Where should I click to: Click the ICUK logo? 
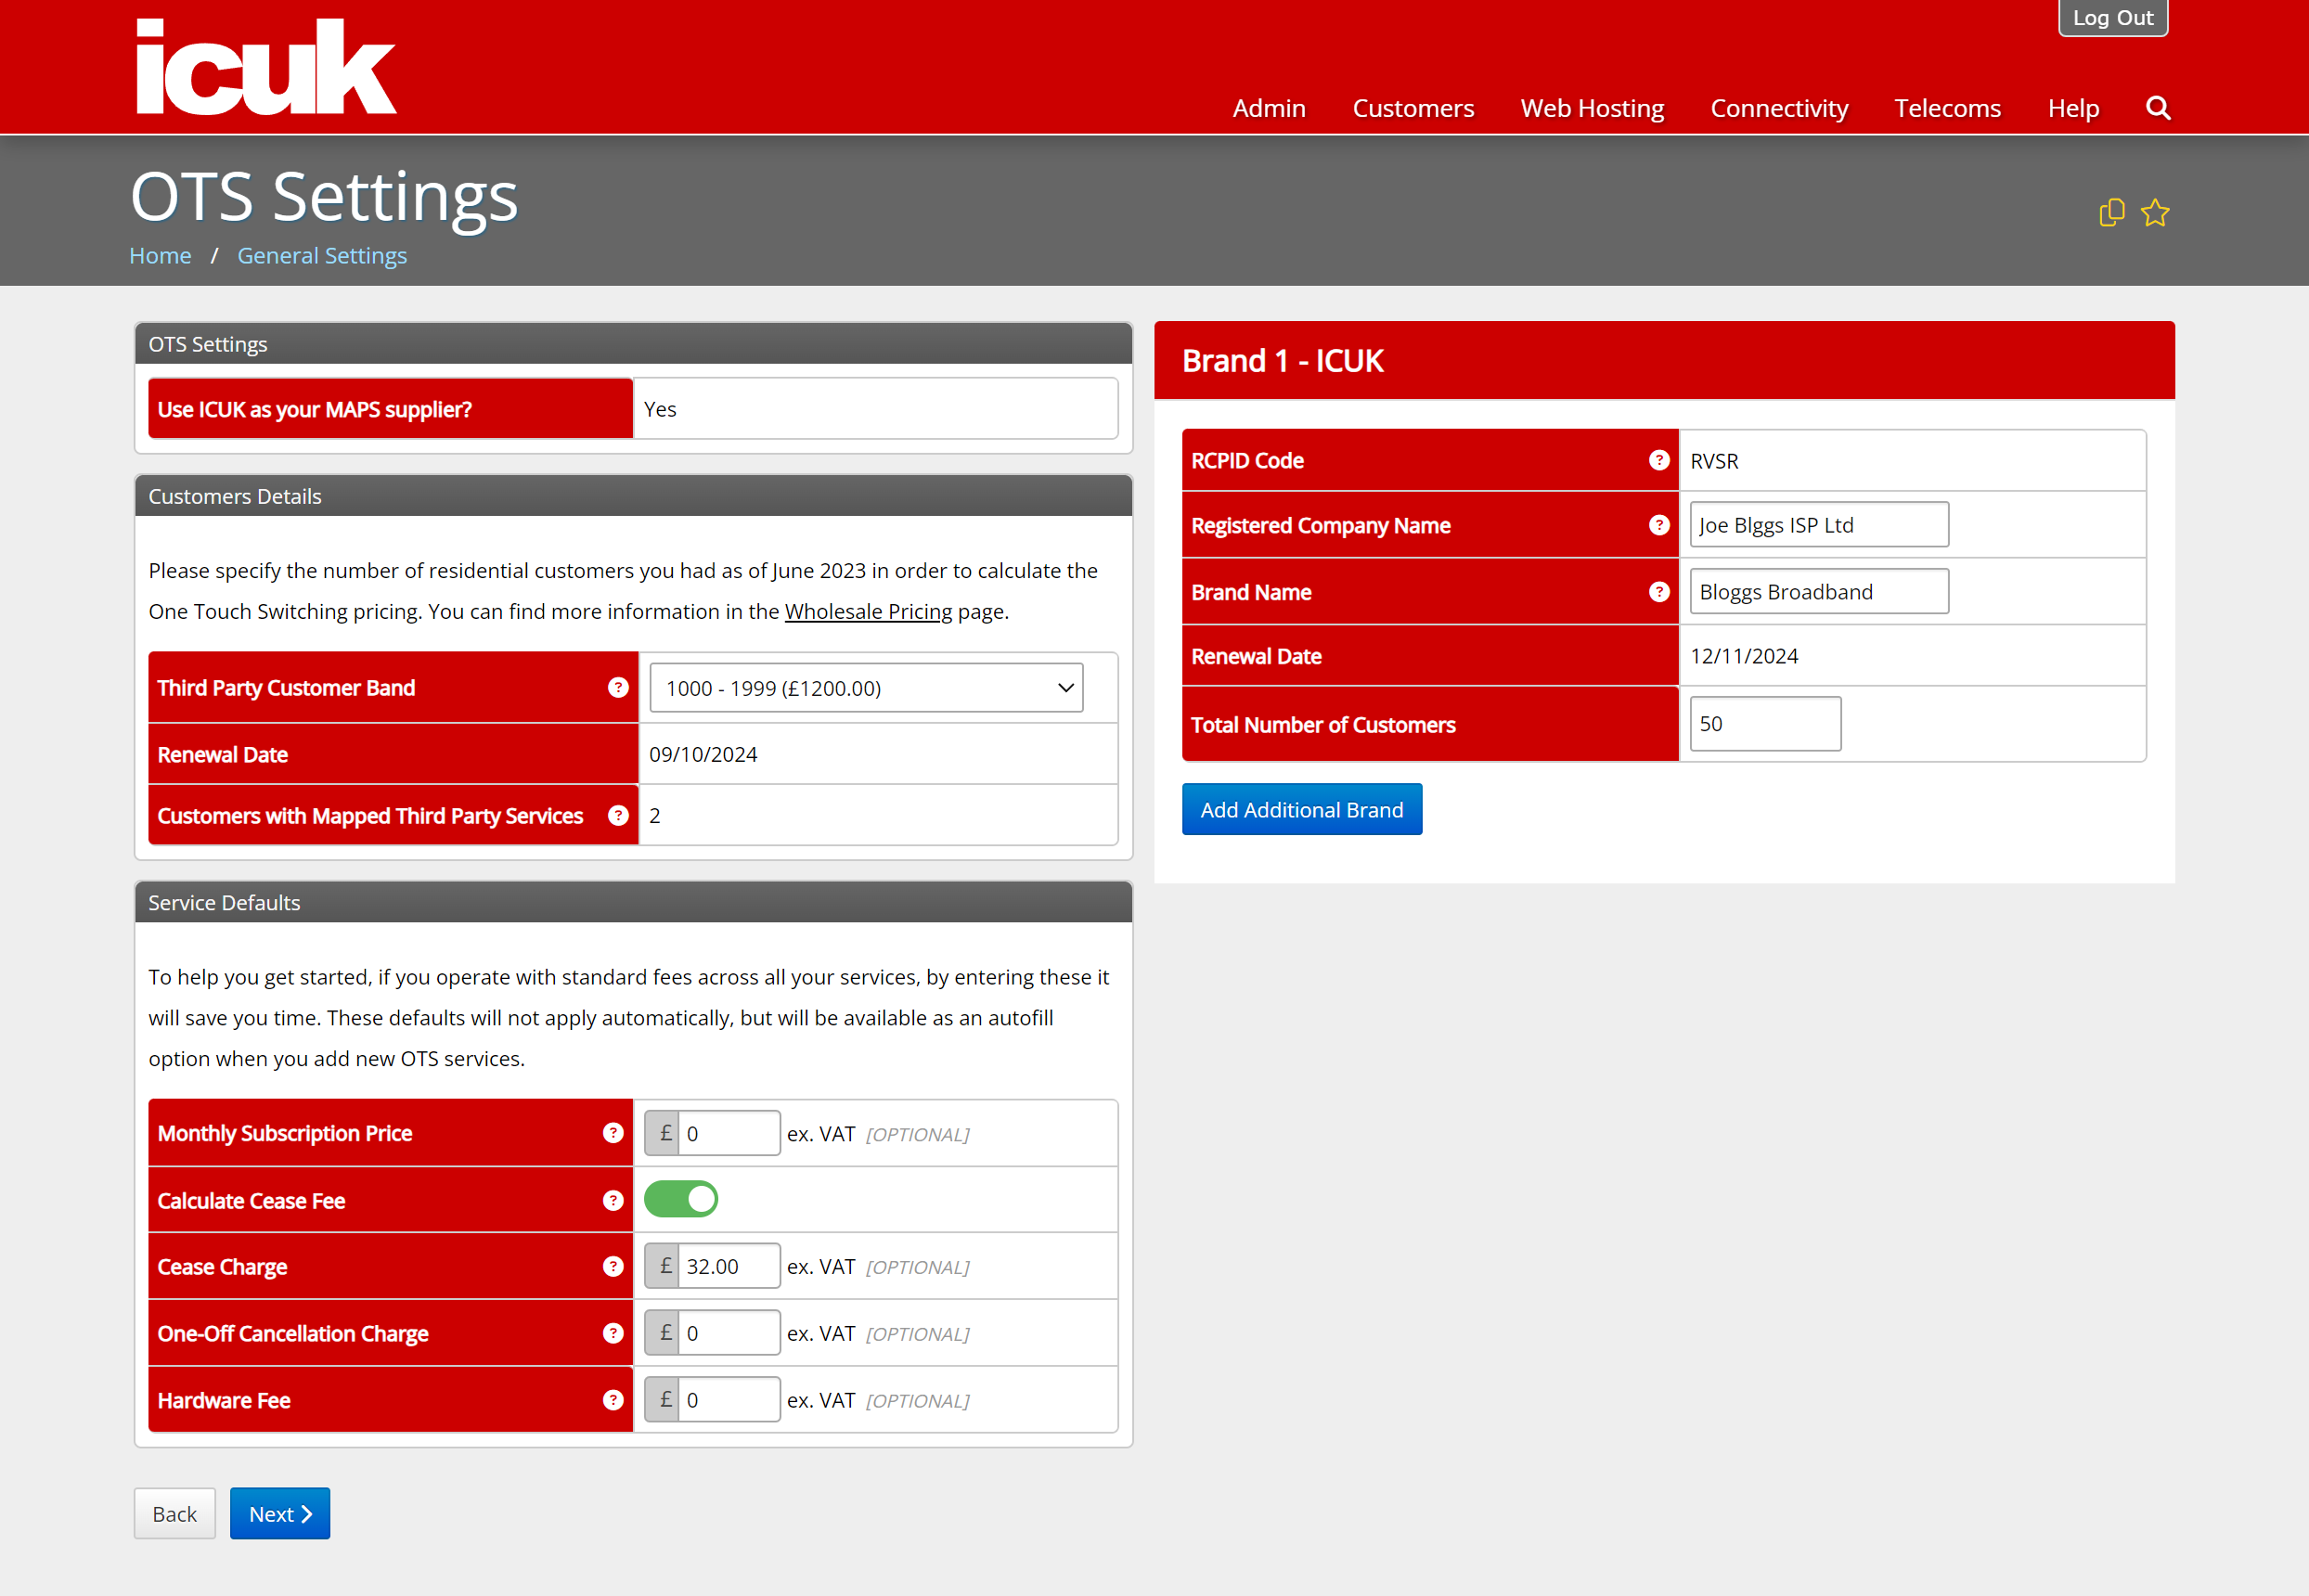pos(266,66)
